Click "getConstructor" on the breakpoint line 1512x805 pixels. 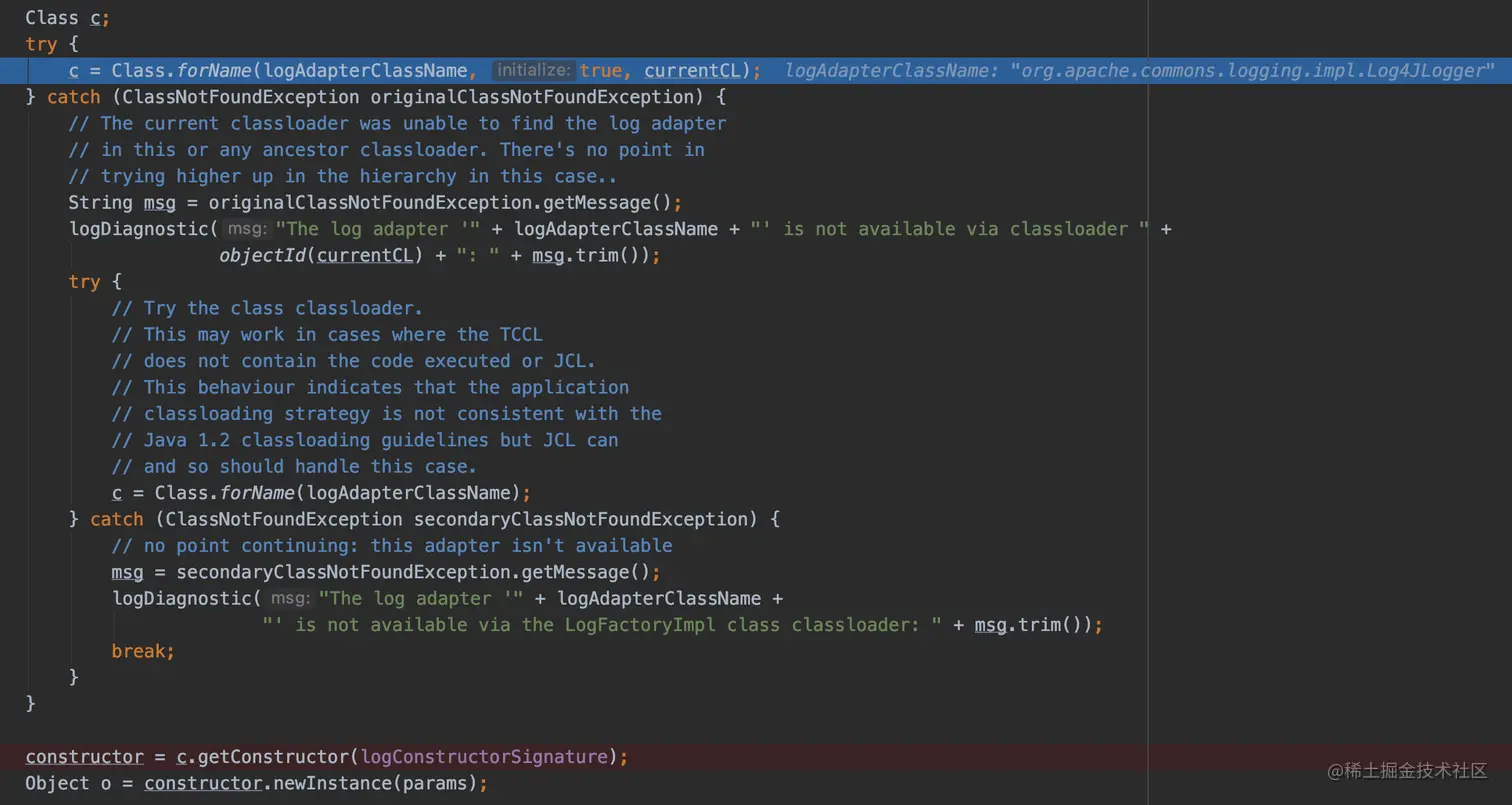point(274,757)
